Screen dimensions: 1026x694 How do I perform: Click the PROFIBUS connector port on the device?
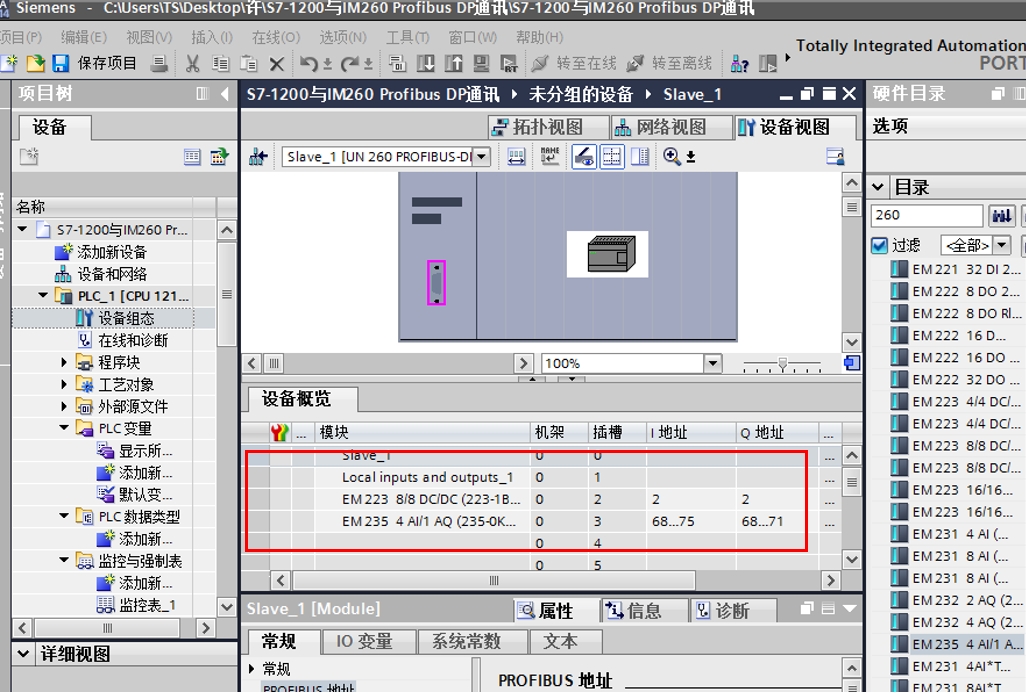pos(436,282)
